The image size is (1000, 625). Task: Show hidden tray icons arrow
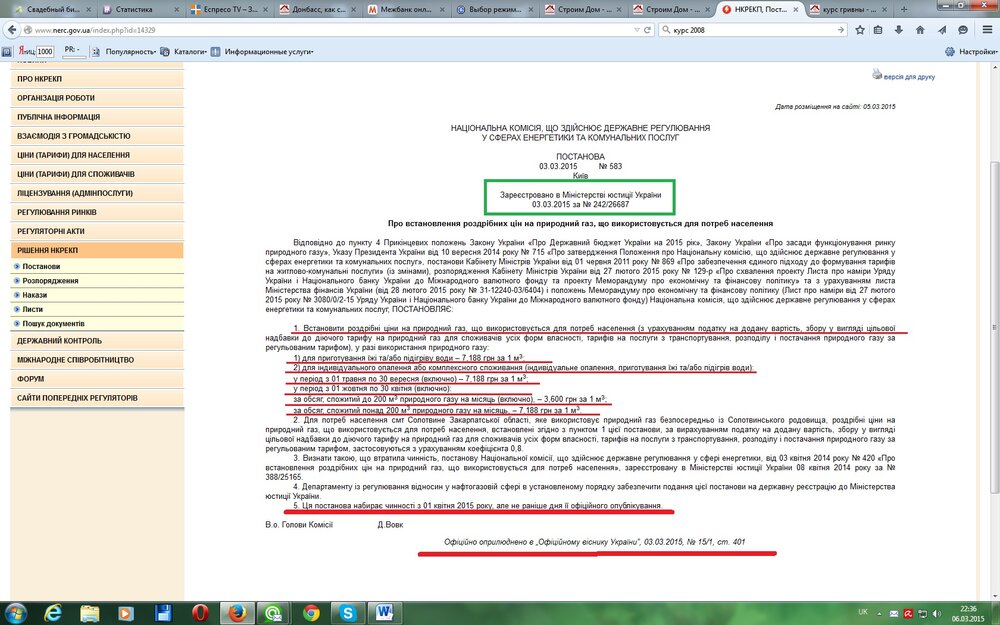[881, 614]
